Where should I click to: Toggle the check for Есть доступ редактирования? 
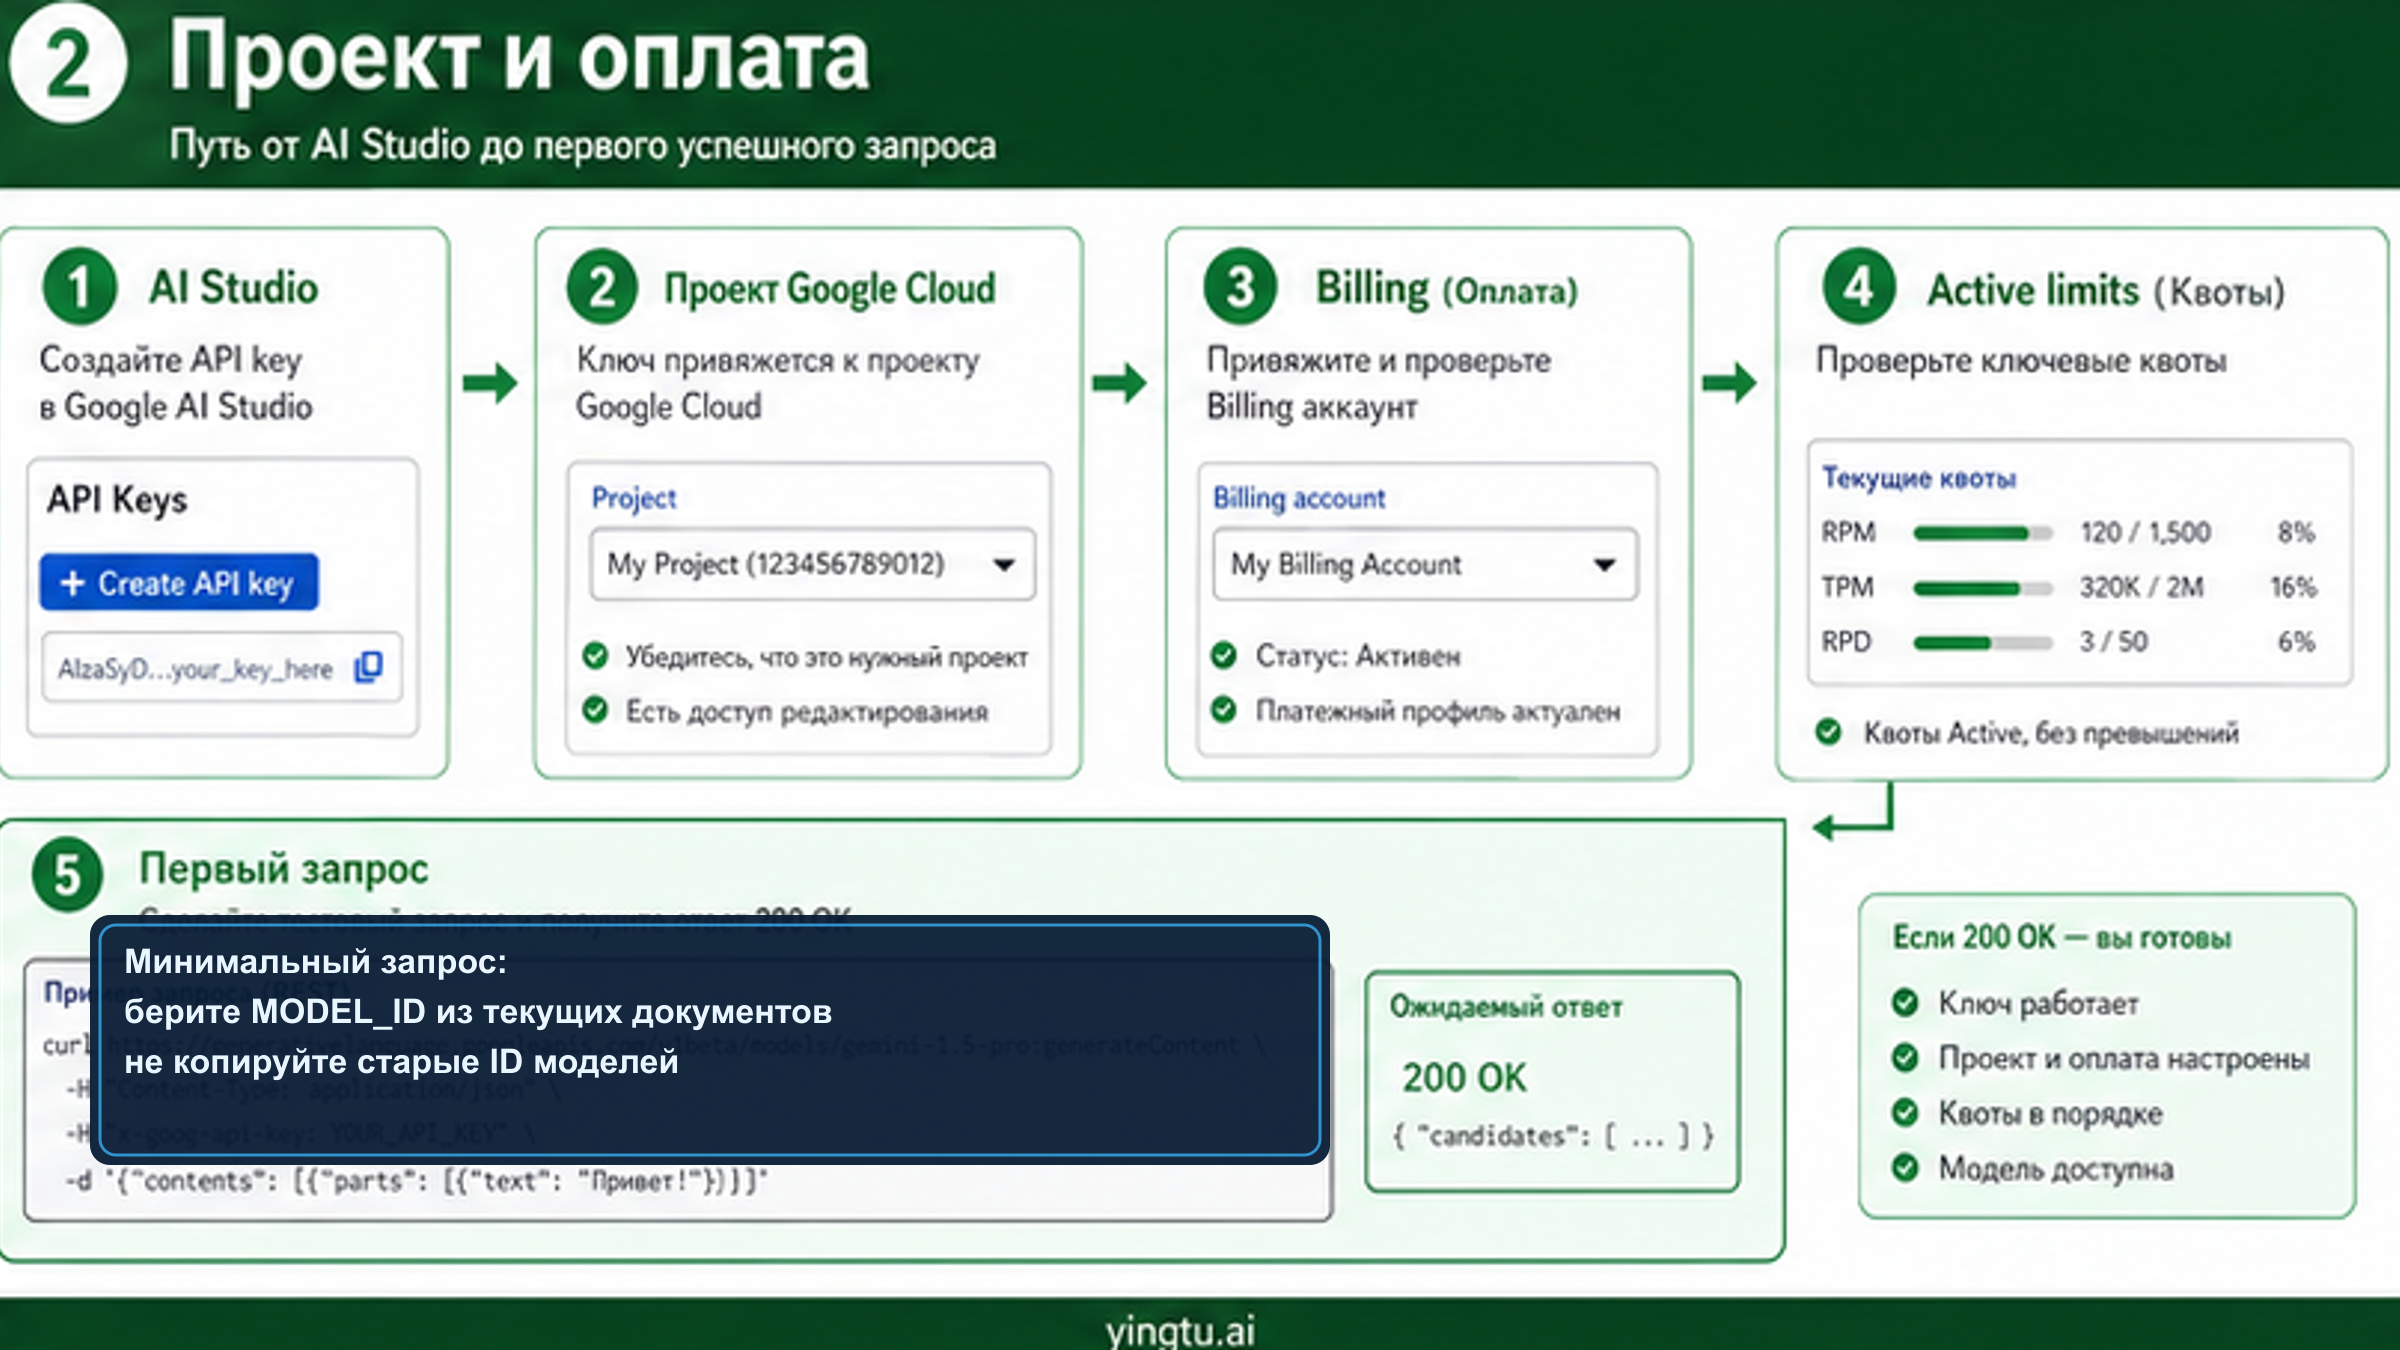(594, 711)
